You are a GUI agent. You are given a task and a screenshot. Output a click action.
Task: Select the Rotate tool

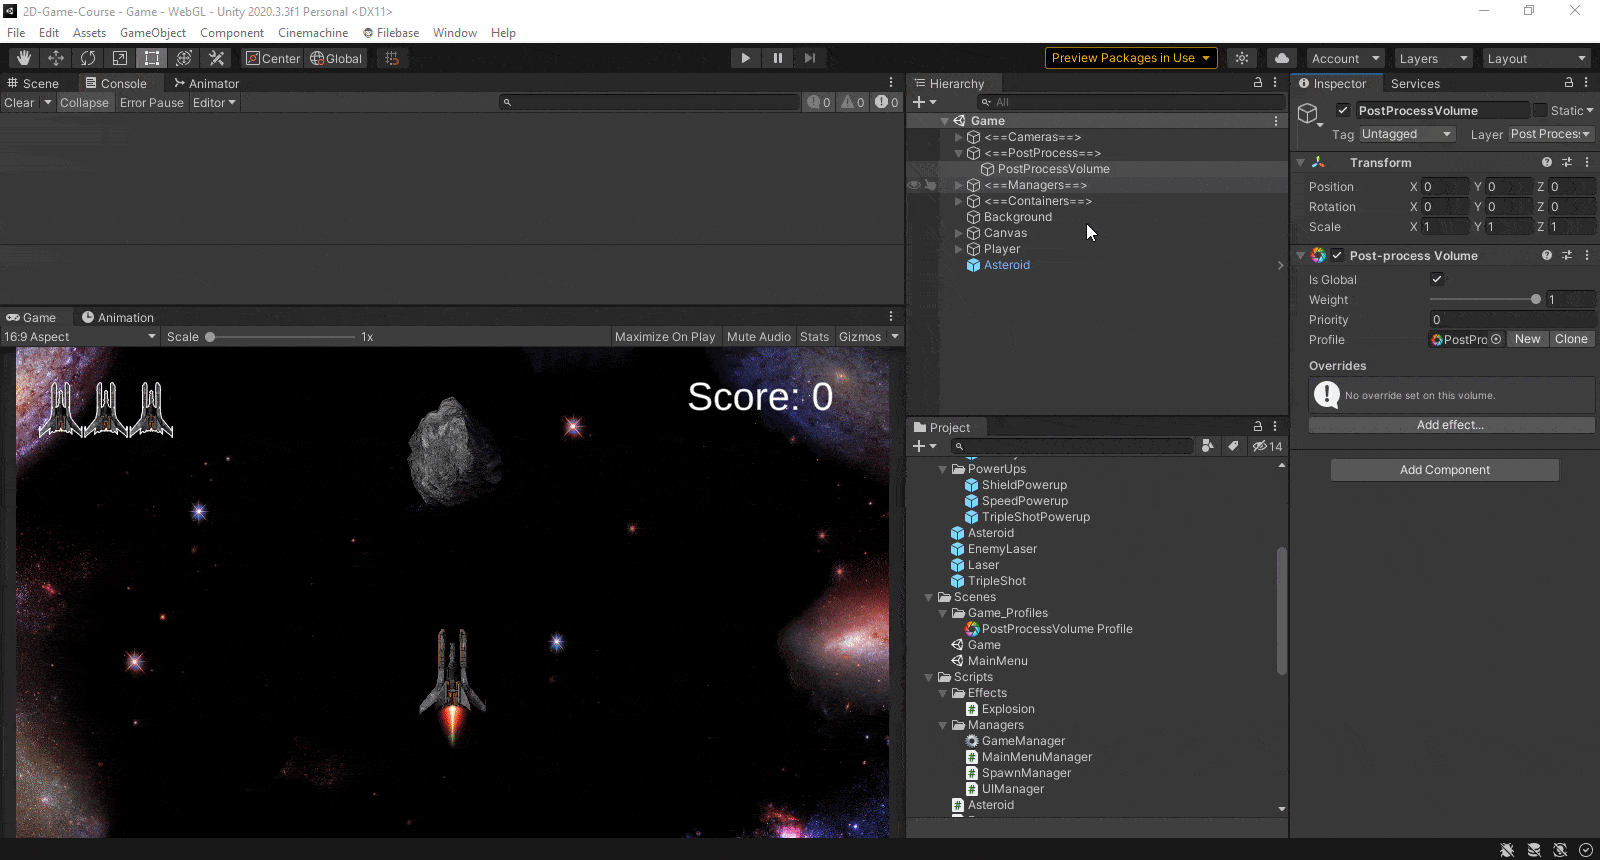click(x=88, y=58)
